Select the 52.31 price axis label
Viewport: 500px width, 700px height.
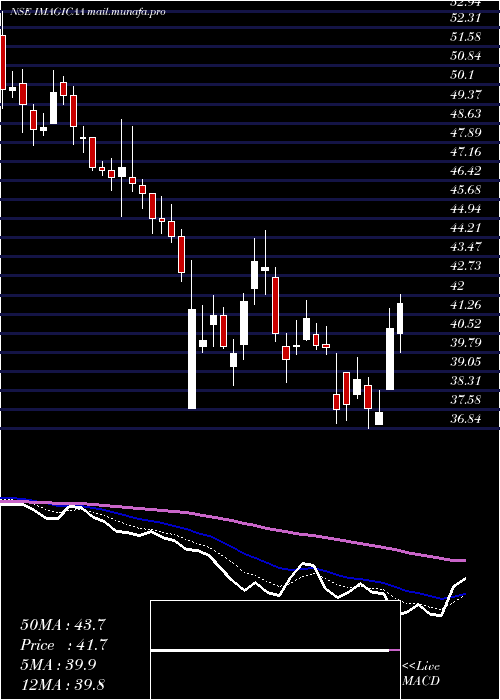[x=465, y=18]
